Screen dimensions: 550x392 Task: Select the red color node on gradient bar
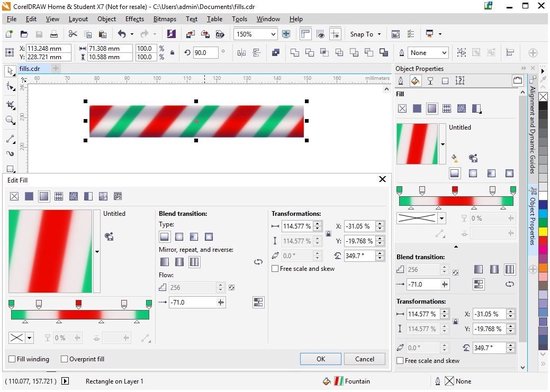pos(79,304)
